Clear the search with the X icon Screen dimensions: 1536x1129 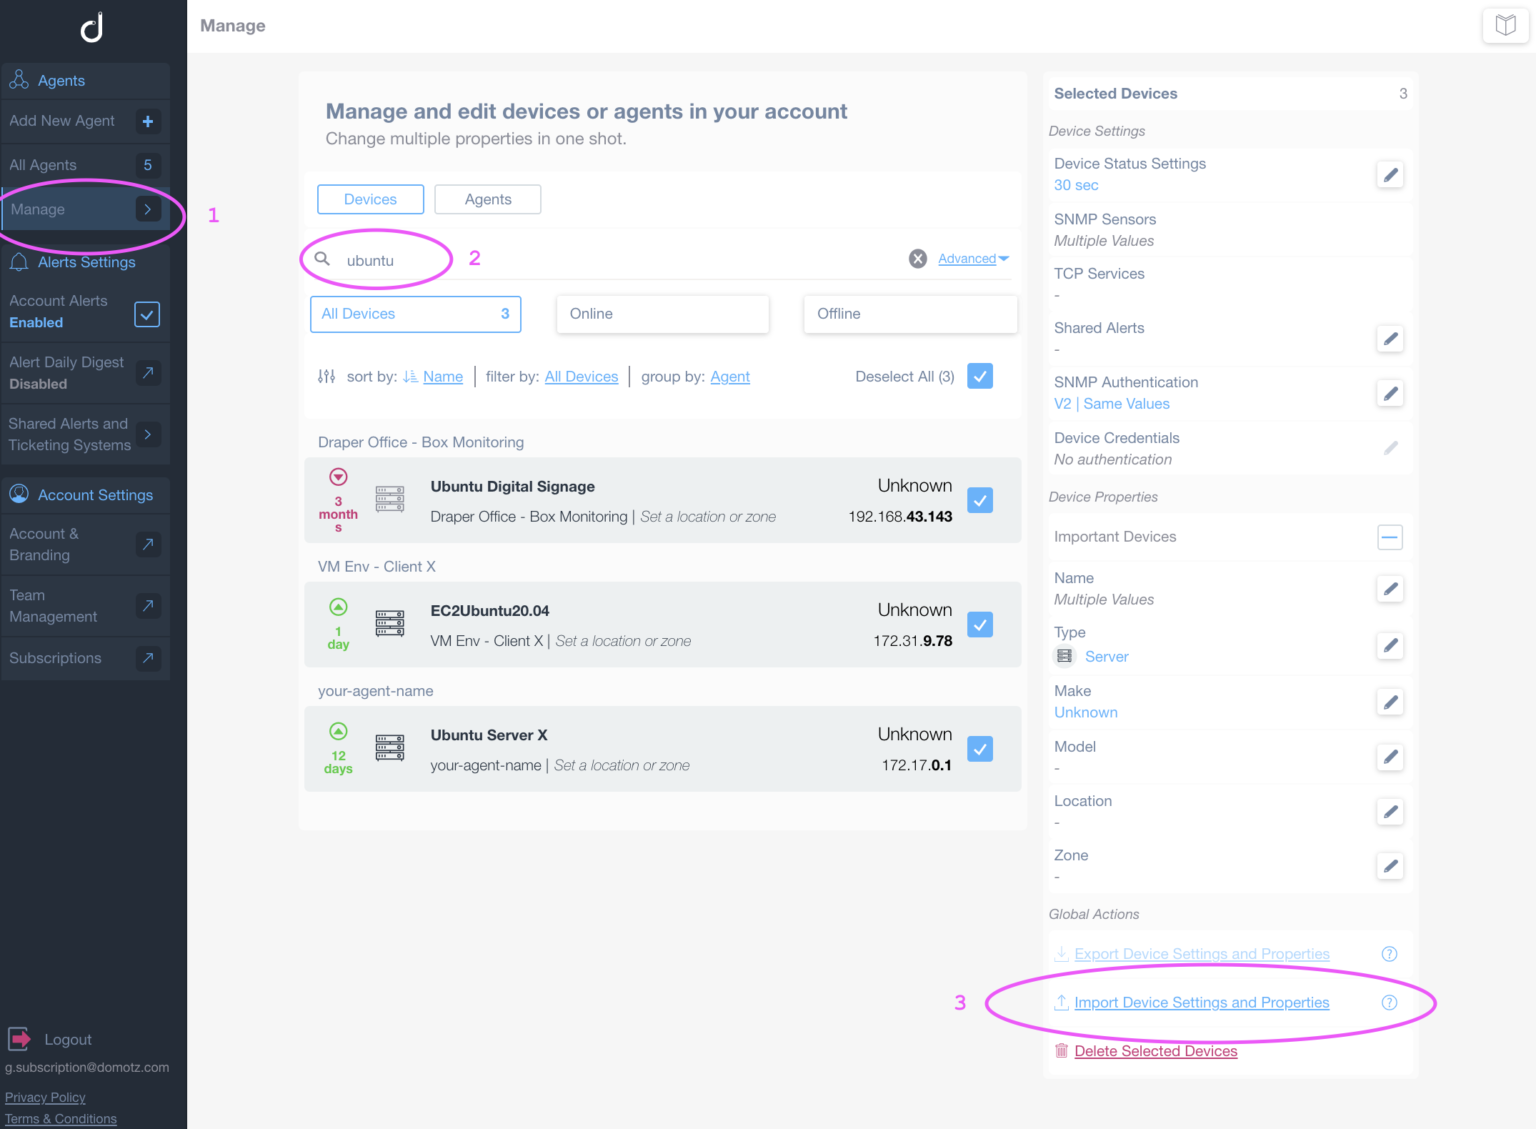tap(917, 258)
